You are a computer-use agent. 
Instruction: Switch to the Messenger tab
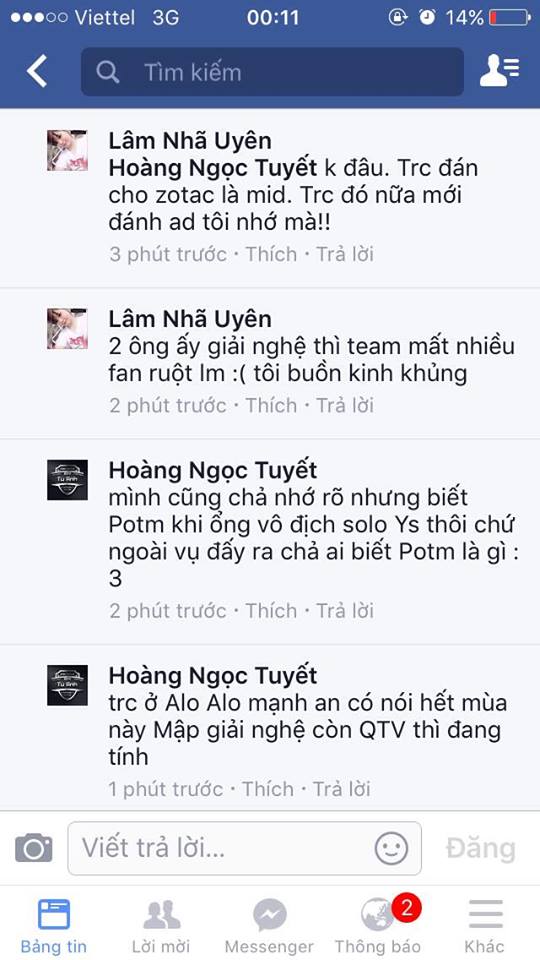pyautogui.click(x=269, y=925)
